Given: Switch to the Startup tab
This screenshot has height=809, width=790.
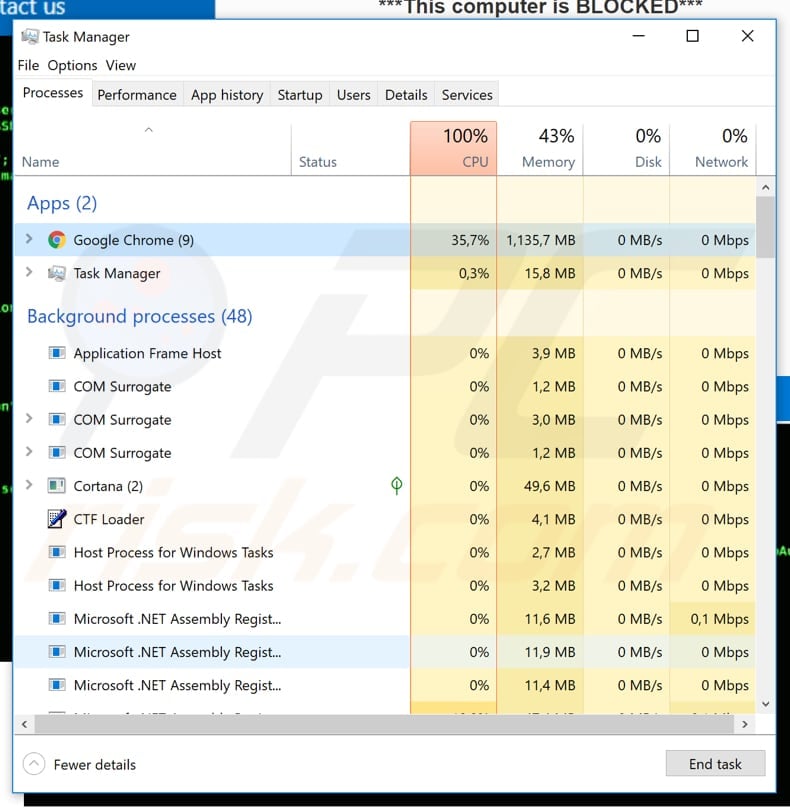Looking at the screenshot, I should pyautogui.click(x=300, y=95).
